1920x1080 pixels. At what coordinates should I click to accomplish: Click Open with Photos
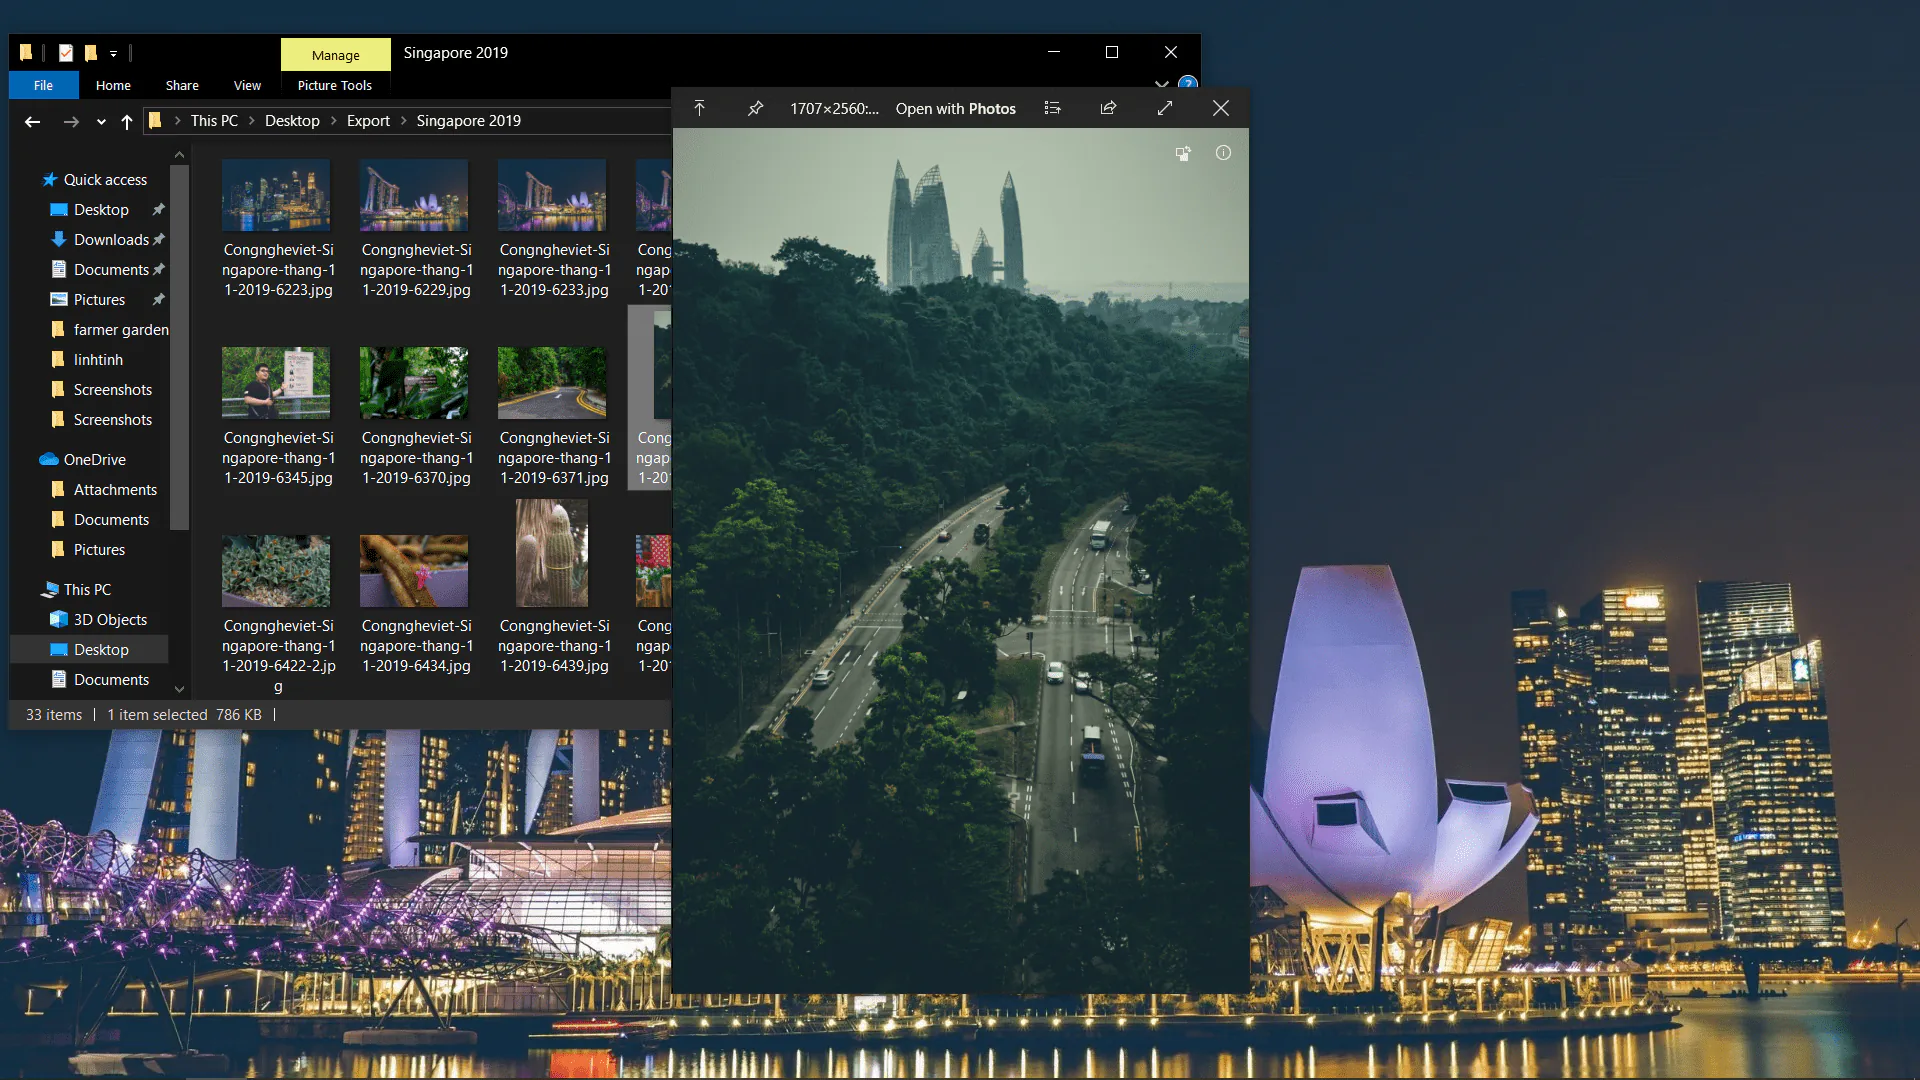pyautogui.click(x=955, y=109)
